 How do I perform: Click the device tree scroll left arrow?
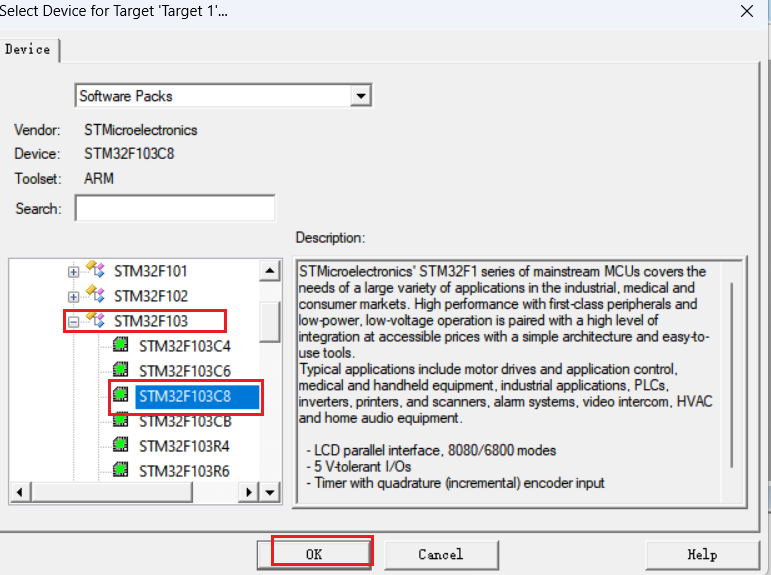(x=20, y=492)
